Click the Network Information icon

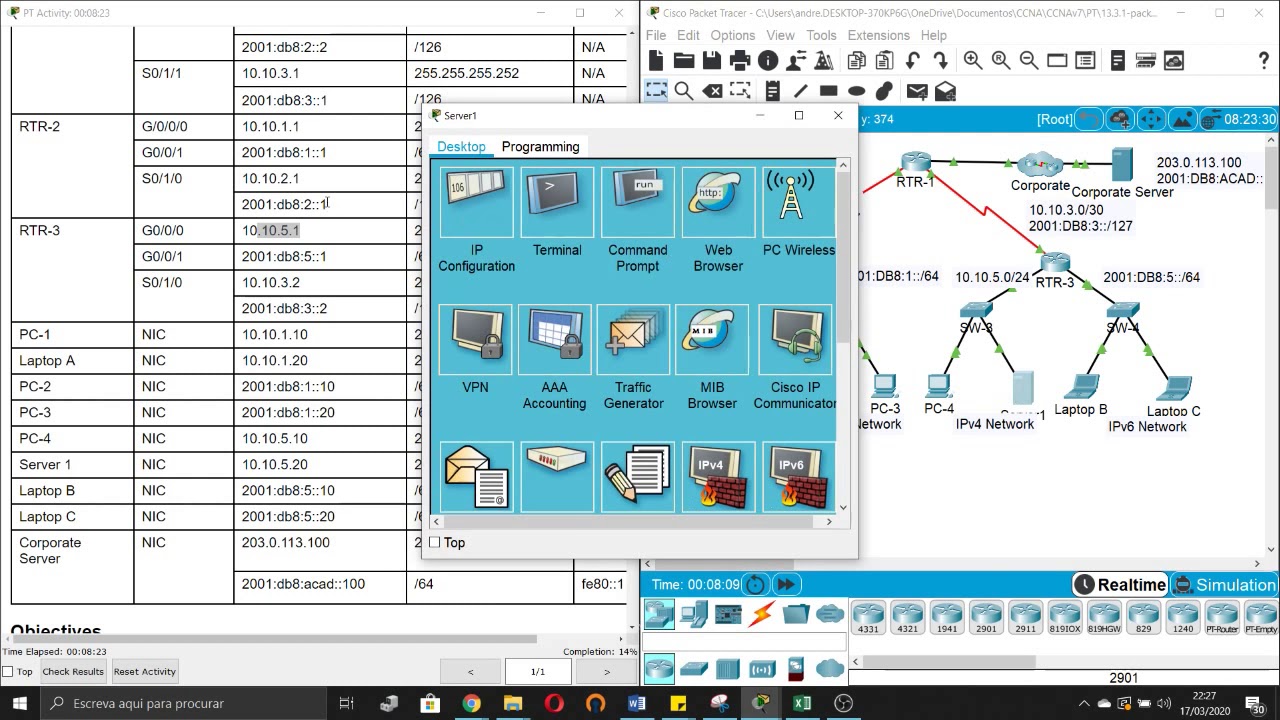coord(768,61)
